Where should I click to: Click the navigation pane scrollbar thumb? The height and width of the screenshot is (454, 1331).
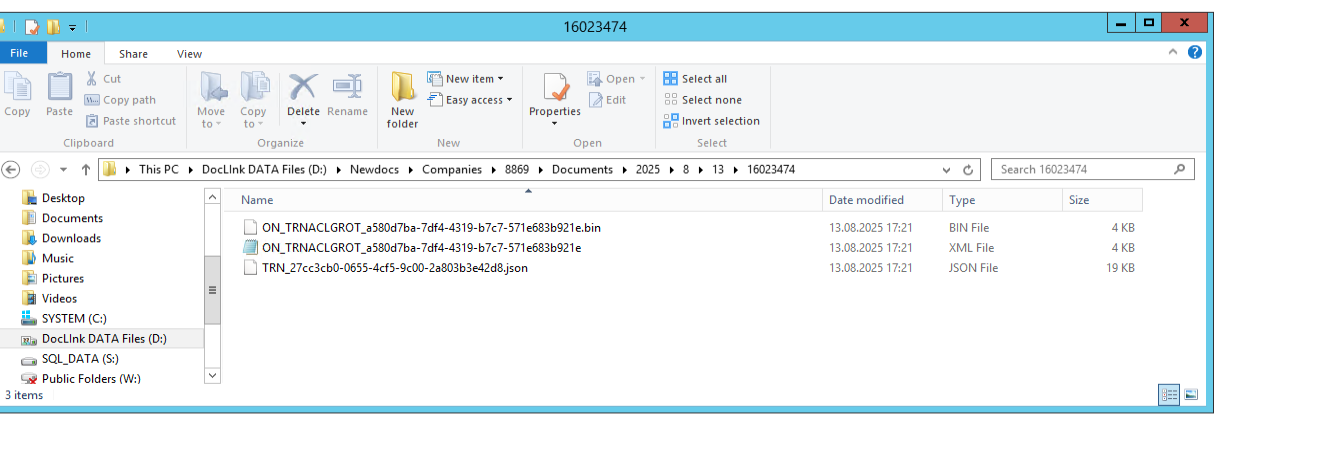212,290
